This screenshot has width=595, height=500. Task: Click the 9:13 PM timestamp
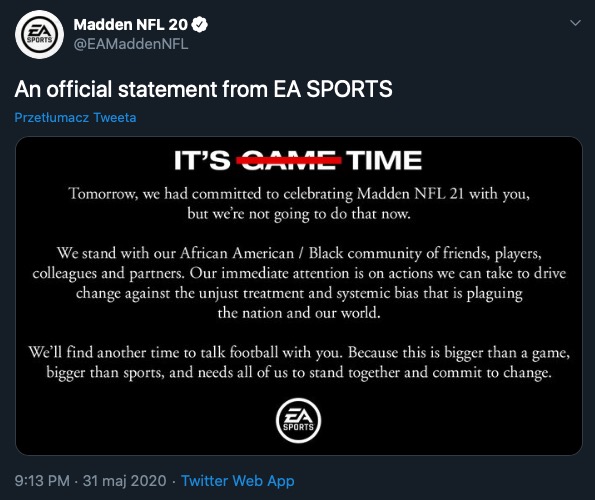pyautogui.click(x=42, y=481)
